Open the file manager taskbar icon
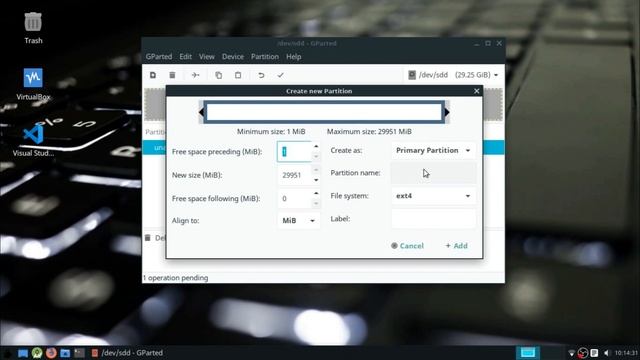The image size is (640, 360). point(65,353)
